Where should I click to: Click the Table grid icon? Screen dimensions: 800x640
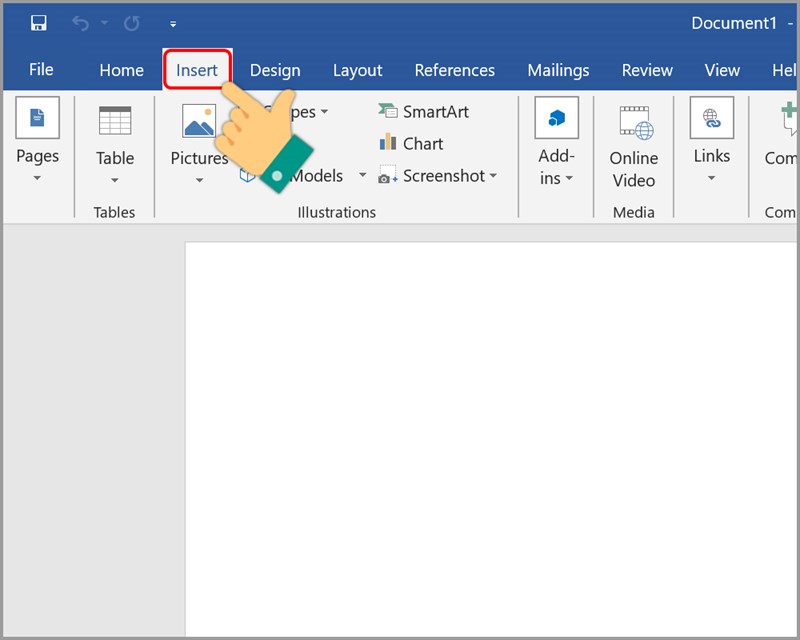click(x=115, y=120)
